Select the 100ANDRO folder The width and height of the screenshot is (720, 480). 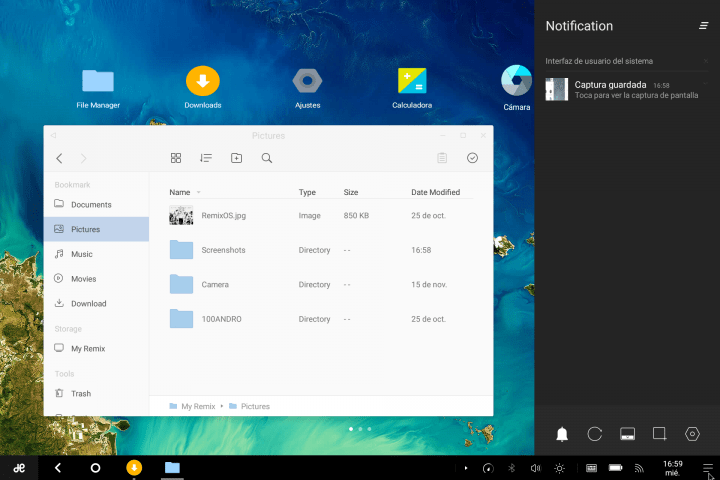[181, 319]
